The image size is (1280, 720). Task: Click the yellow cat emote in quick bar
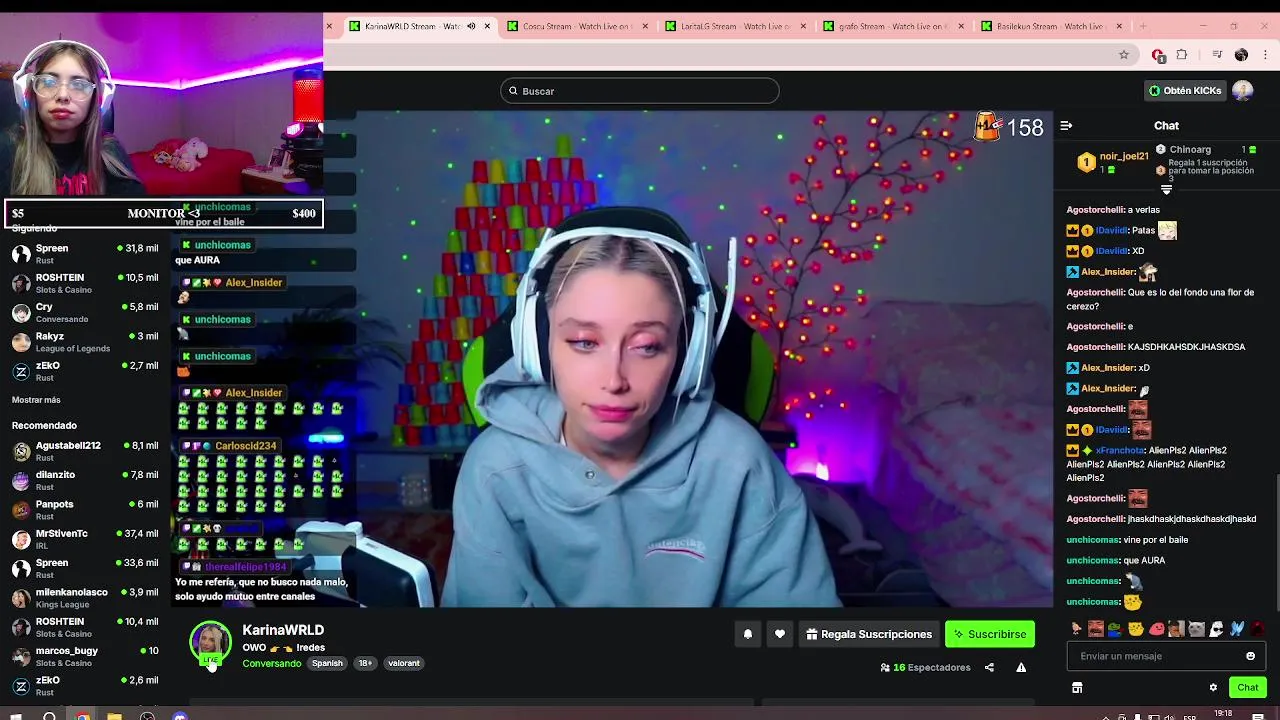click(1136, 629)
